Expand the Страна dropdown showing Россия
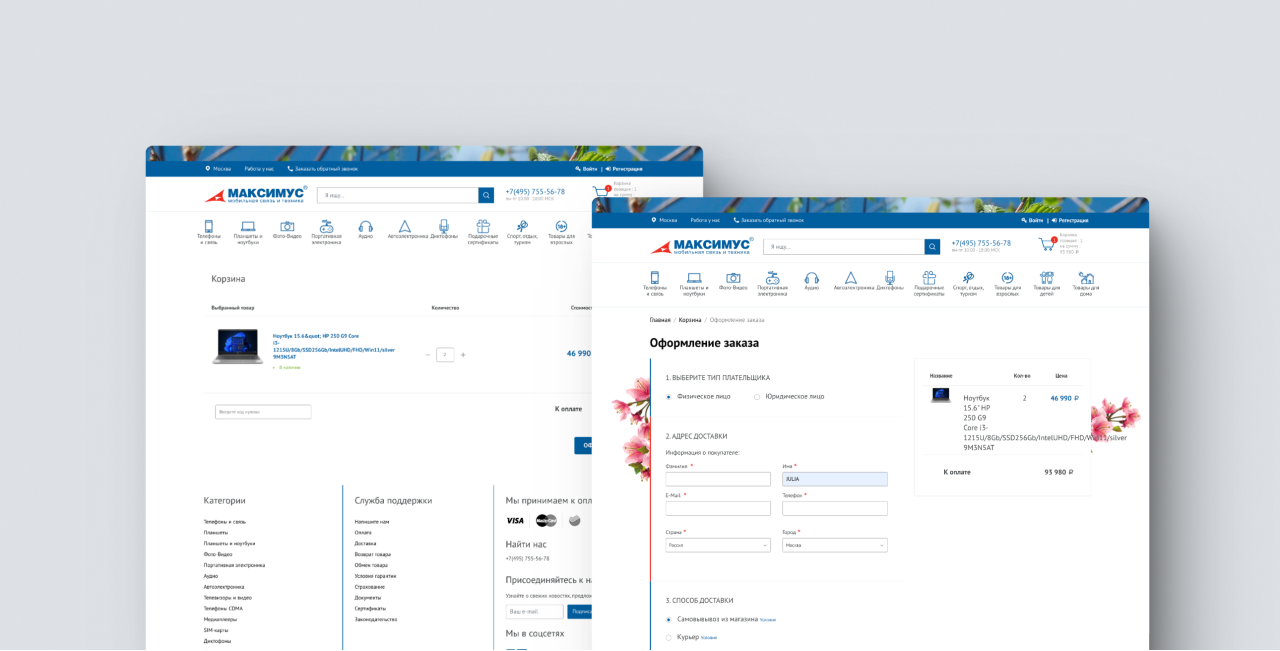 coord(718,545)
